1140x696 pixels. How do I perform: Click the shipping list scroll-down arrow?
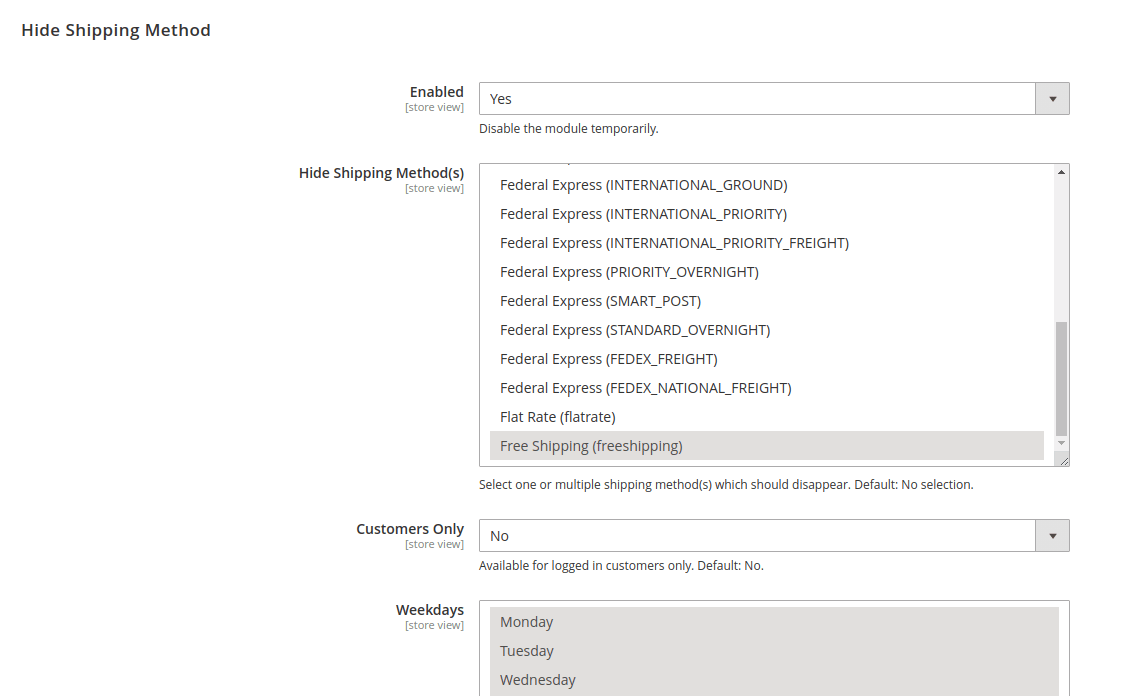[x=1061, y=443]
